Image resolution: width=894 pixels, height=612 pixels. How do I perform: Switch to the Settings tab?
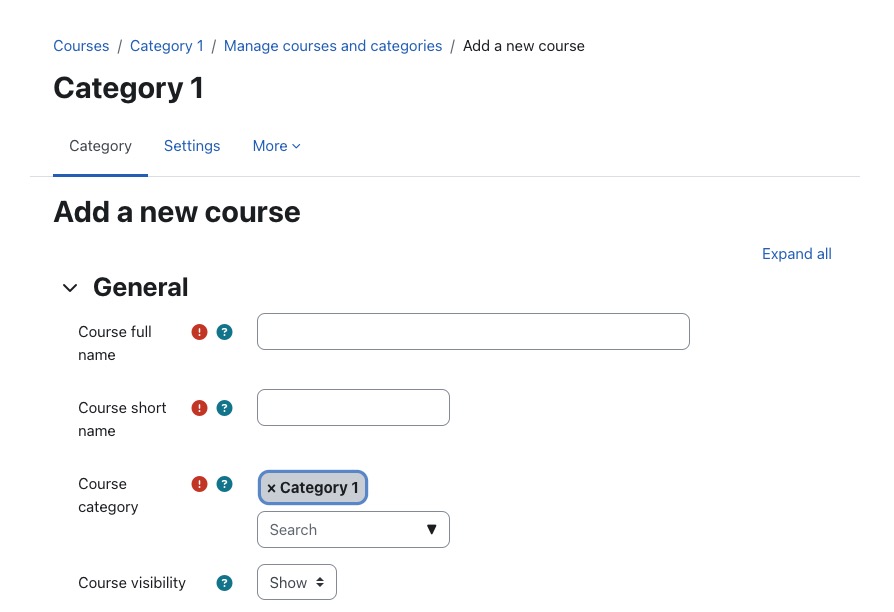tap(192, 146)
